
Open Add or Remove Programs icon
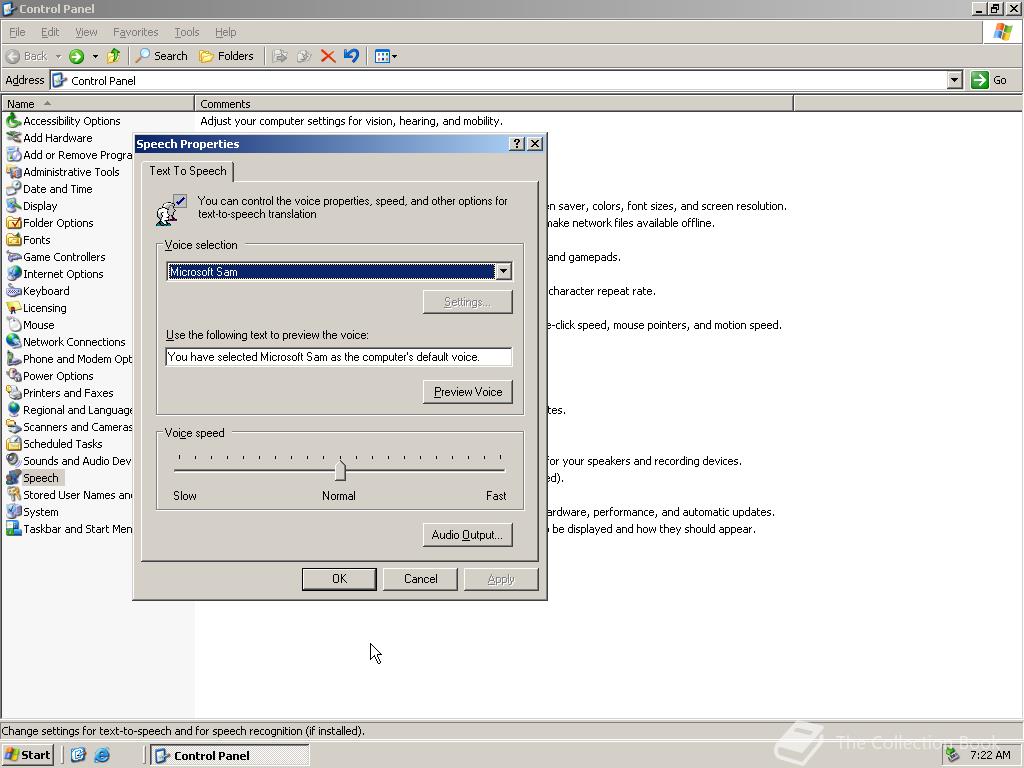tap(13, 155)
